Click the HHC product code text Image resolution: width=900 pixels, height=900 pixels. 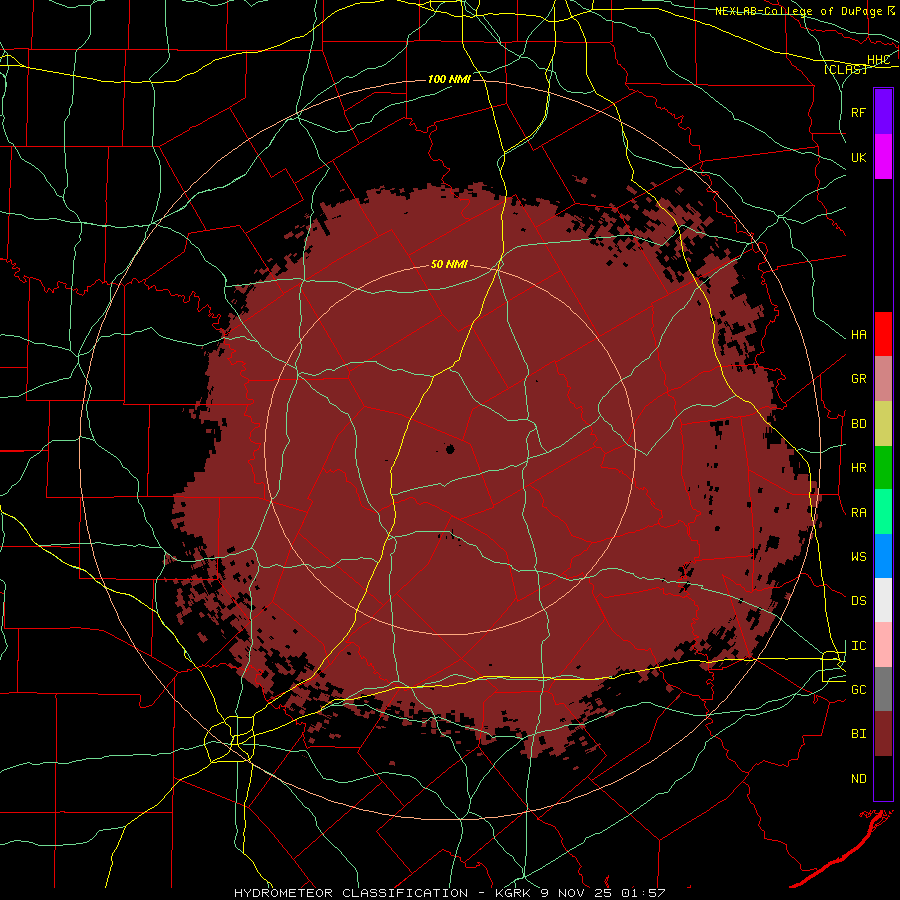click(878, 60)
